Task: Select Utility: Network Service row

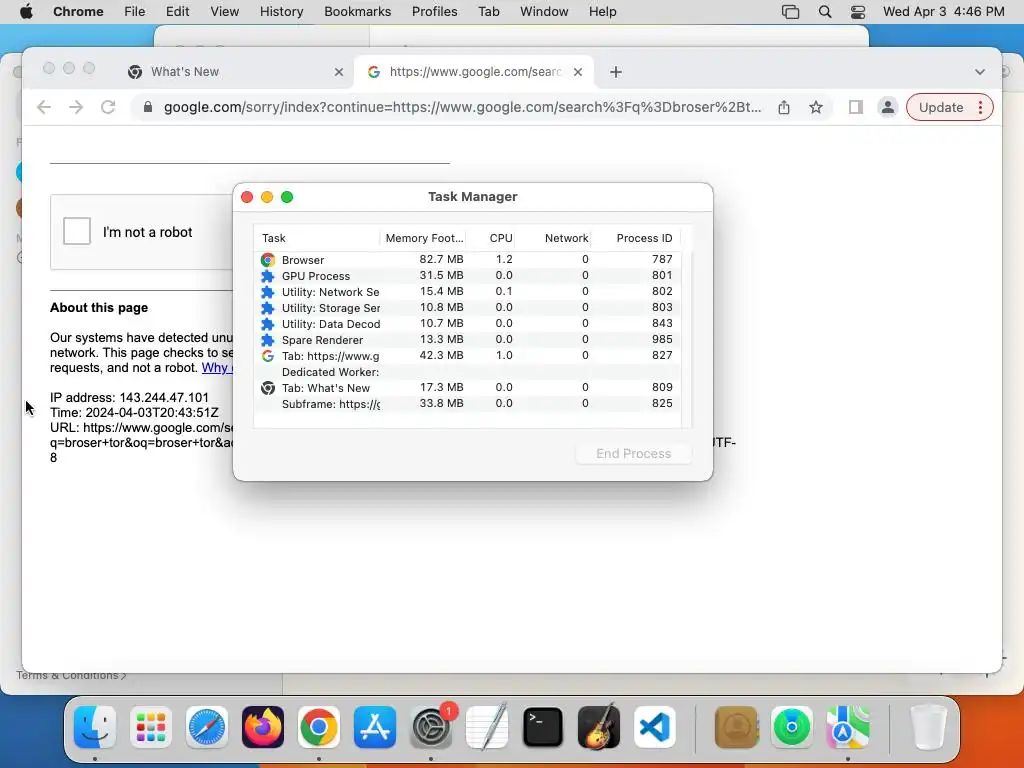Action: (468, 291)
